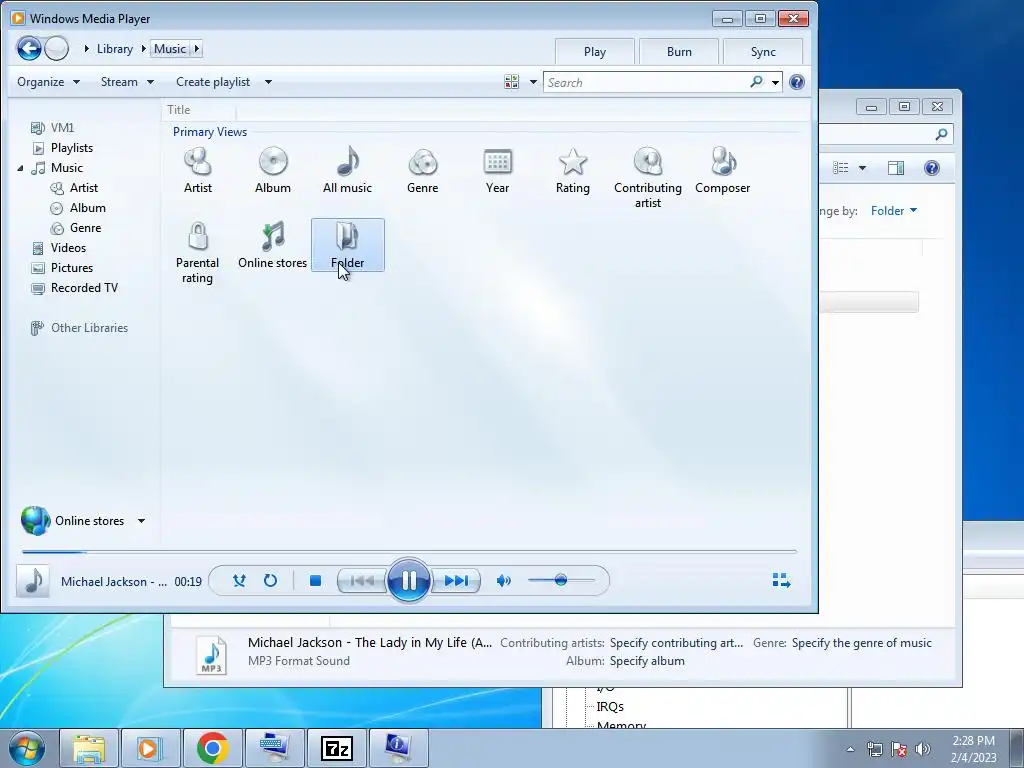
Task: Select the Contributing artist view icon
Action: (648, 178)
